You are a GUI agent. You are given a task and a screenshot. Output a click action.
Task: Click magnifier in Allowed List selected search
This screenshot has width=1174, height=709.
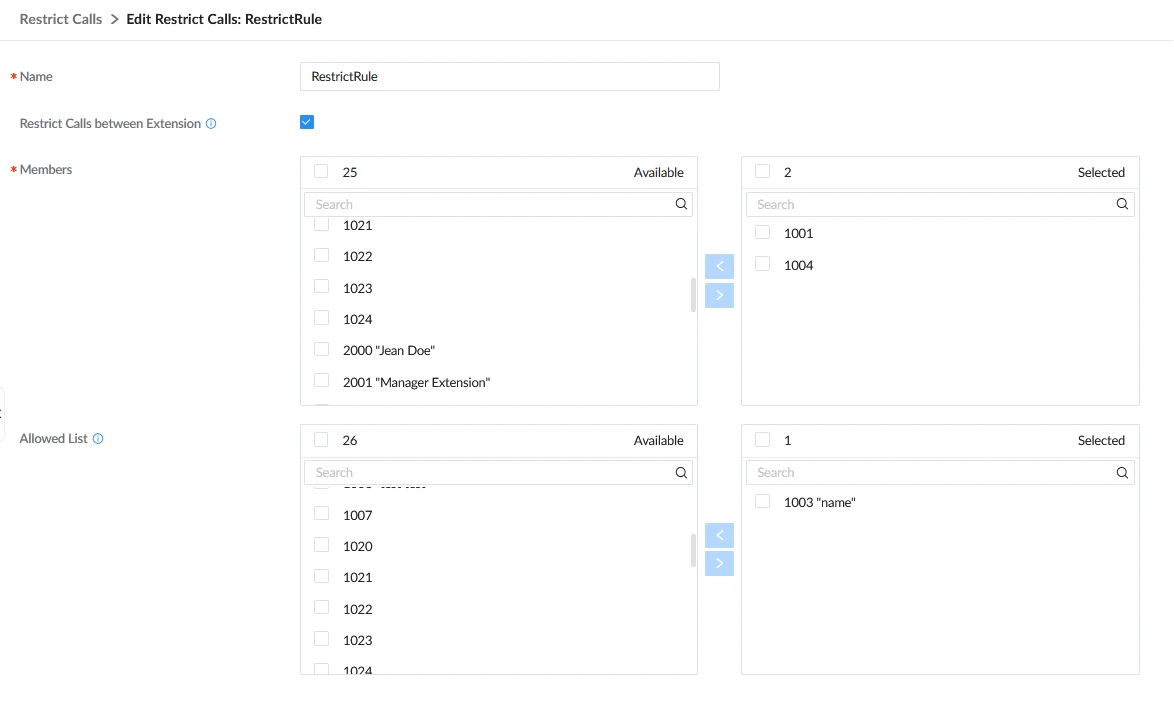(x=1122, y=472)
